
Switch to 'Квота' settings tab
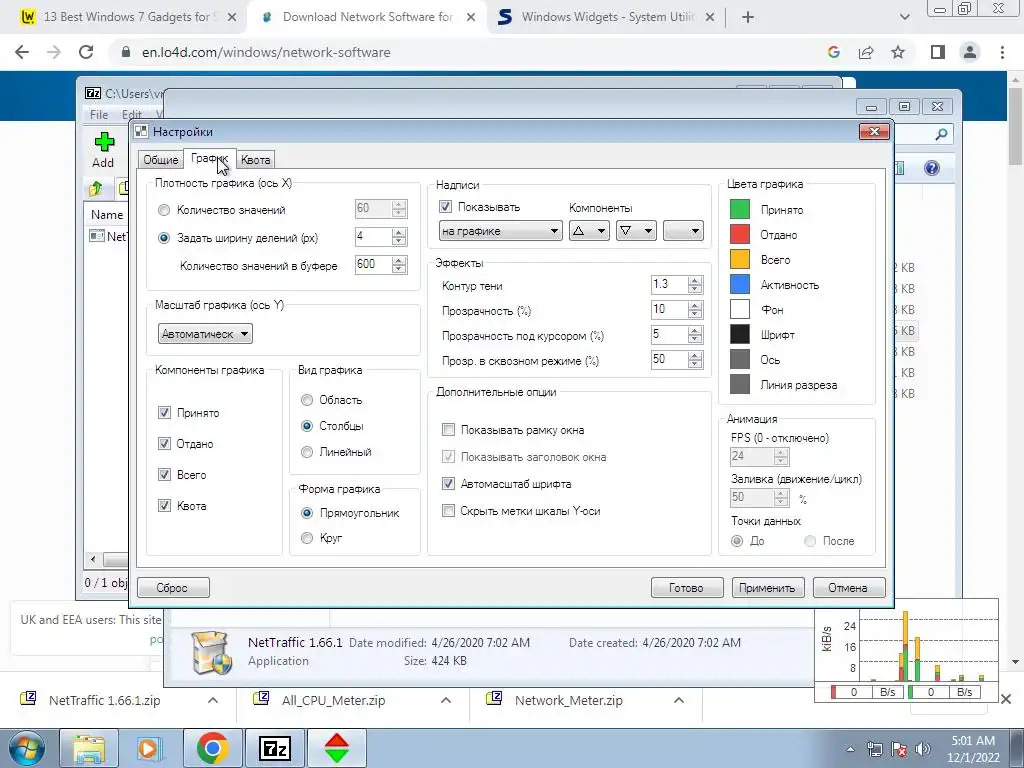[255, 159]
